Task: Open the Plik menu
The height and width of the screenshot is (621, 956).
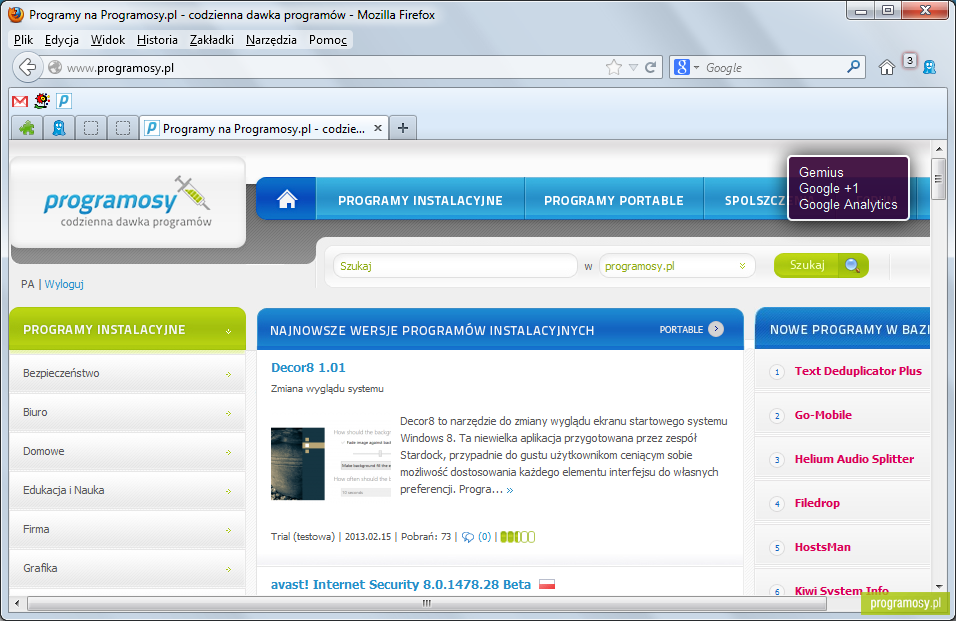Action: click(x=23, y=40)
